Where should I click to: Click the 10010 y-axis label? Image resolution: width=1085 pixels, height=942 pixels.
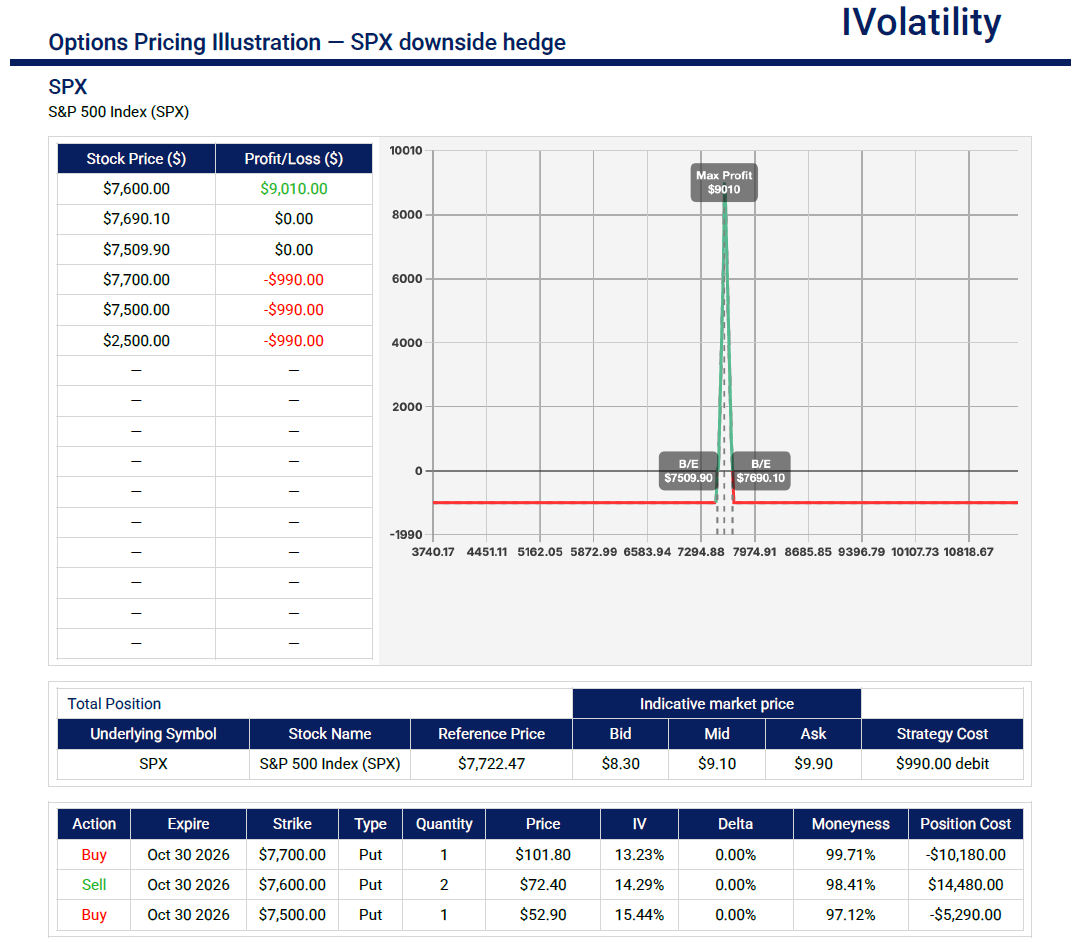click(x=405, y=150)
